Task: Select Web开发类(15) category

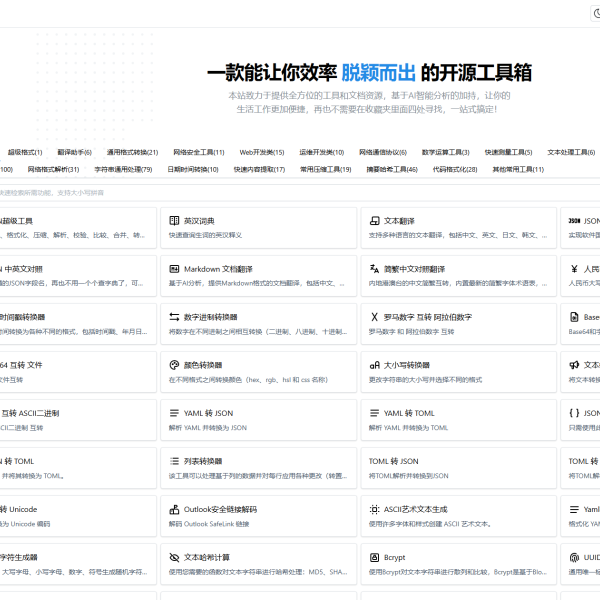Action: [x=262, y=152]
